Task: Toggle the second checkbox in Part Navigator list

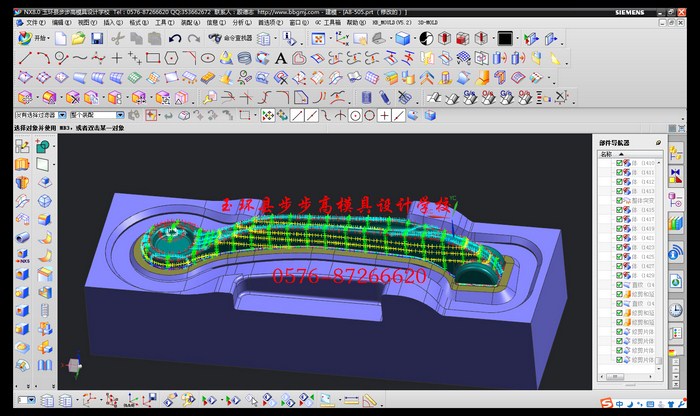Action: (x=620, y=172)
